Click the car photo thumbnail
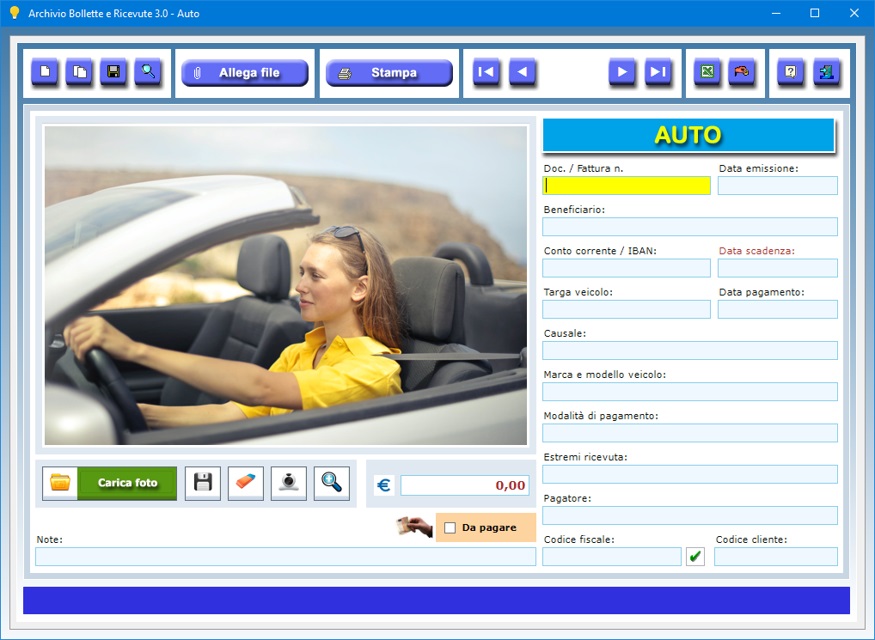Screen dimensions: 875x640 click(x=286, y=285)
